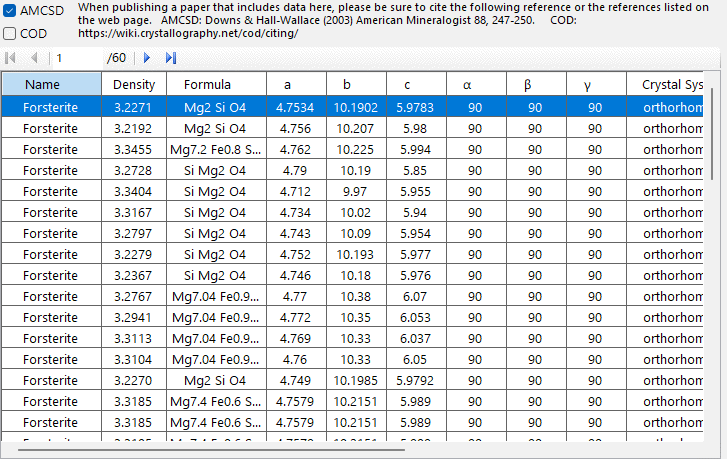This screenshot has width=727, height=459.
Task: Click density cell 3.3104
Action: coord(133,359)
